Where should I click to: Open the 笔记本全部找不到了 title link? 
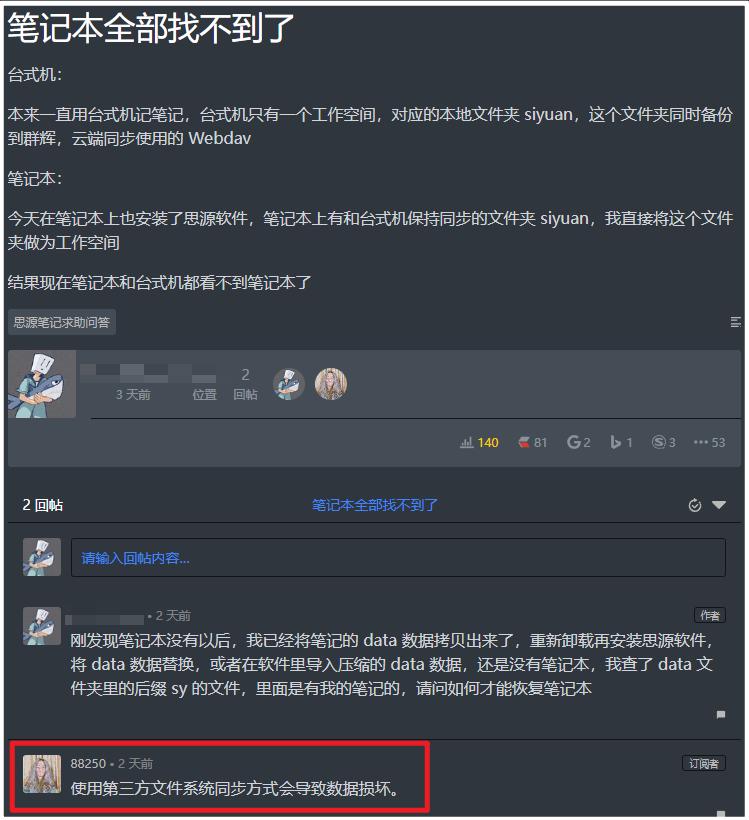(374, 505)
